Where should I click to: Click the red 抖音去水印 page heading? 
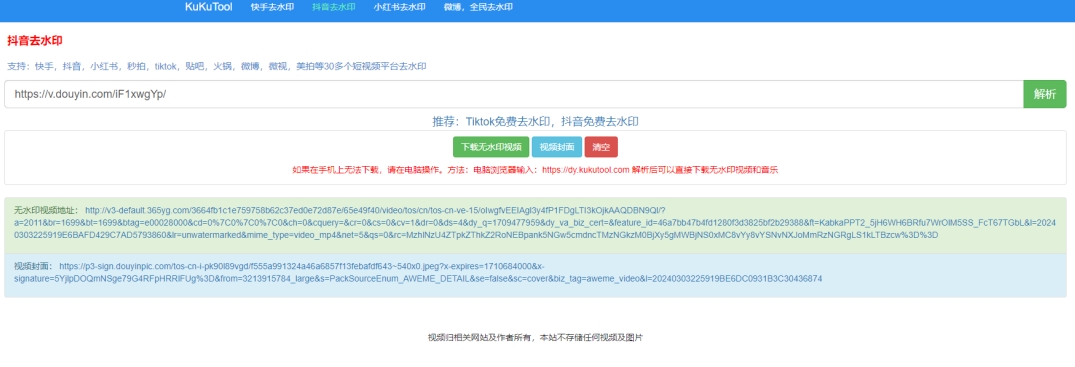click(x=35, y=41)
